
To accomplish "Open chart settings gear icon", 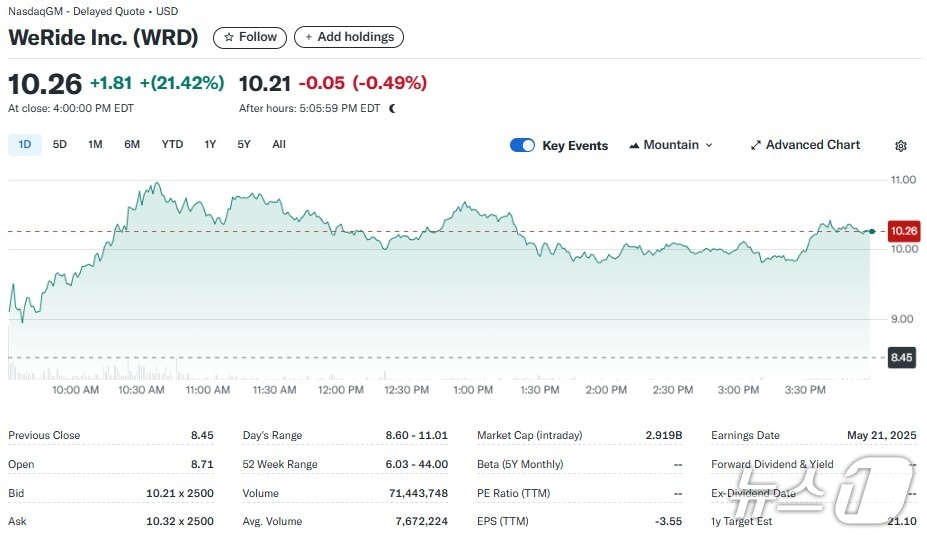I will click(x=900, y=146).
